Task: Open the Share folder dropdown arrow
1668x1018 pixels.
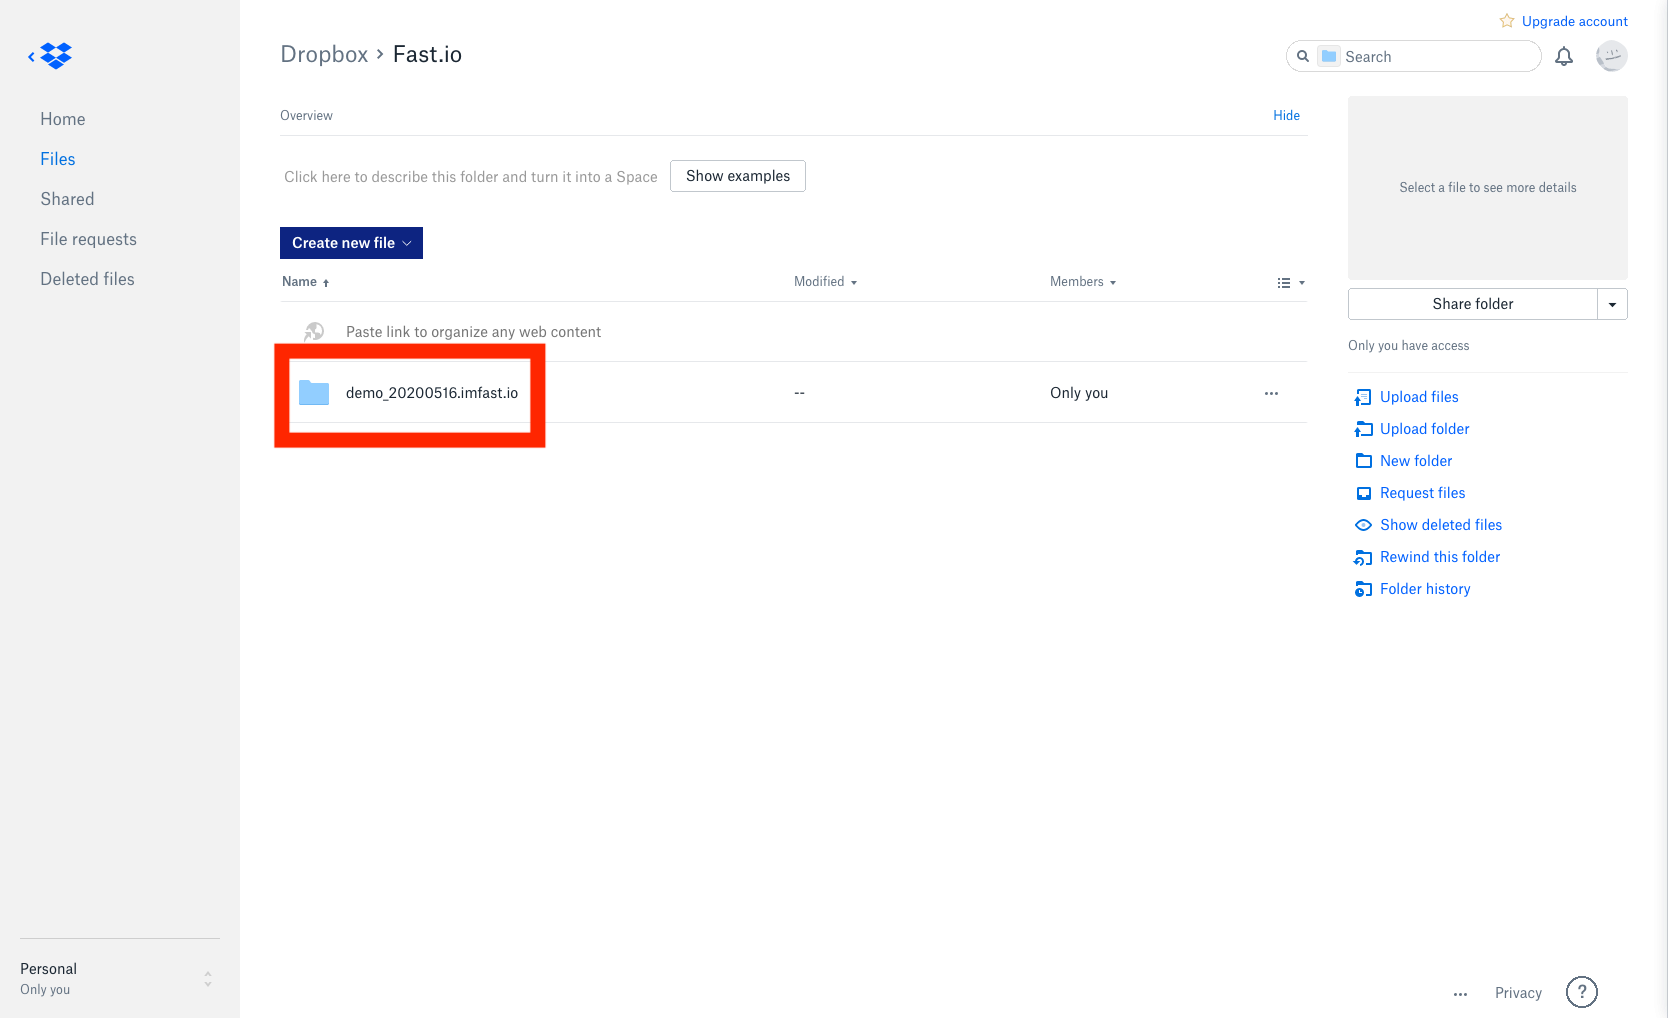Action: coord(1612,304)
